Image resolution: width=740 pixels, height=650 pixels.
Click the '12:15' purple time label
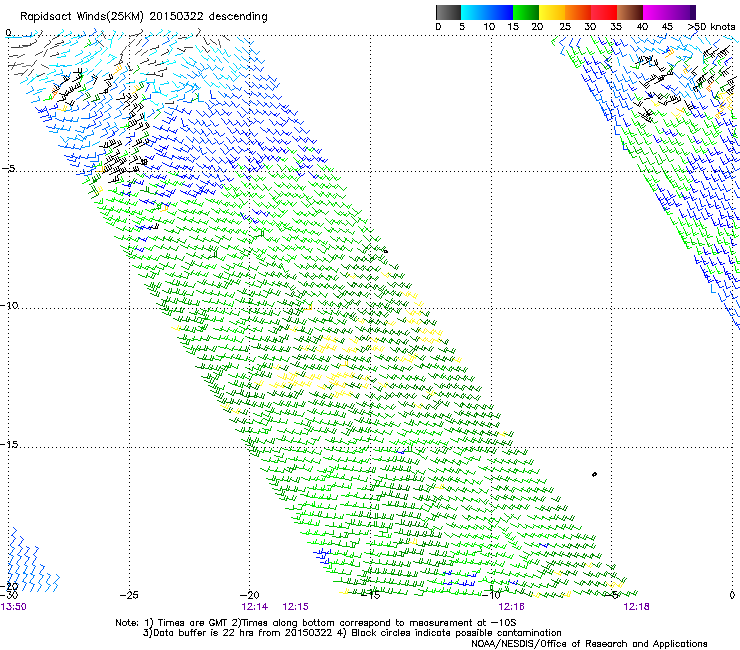tap(295, 607)
